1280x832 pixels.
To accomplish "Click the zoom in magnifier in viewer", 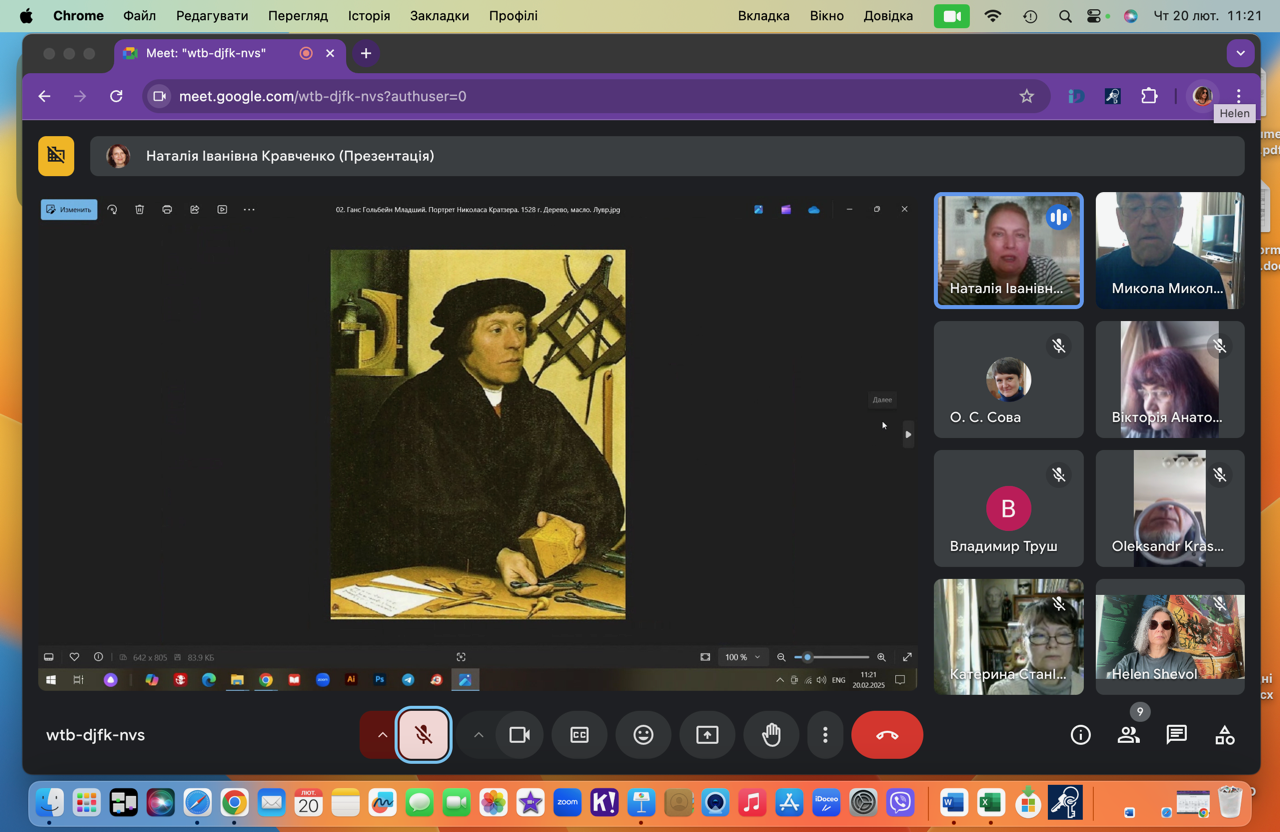I will click(x=881, y=657).
